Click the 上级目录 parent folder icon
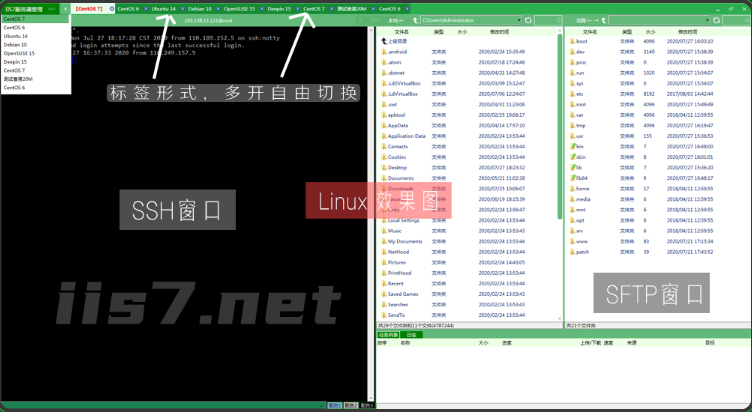The image size is (752, 412). 384,41
